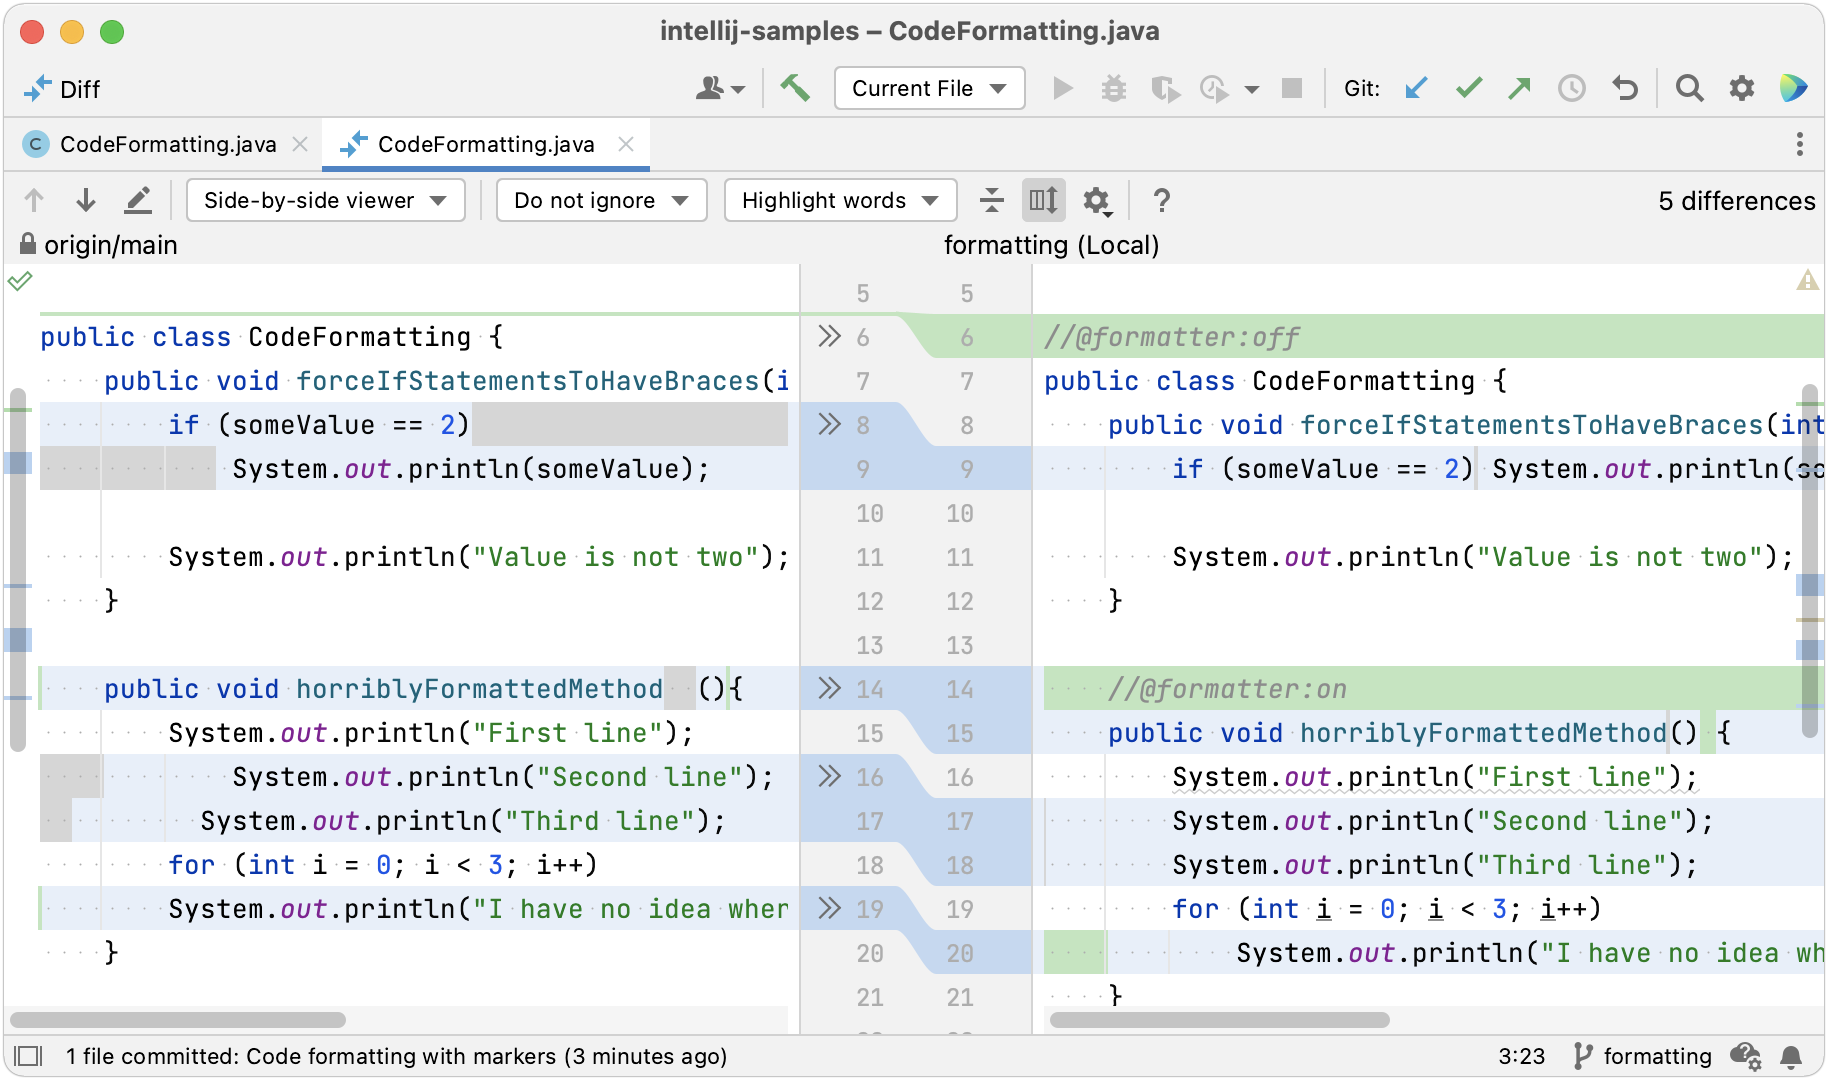This screenshot has height=1080, width=1828.
Task: Open the Highlight words dropdown
Action: tap(841, 200)
